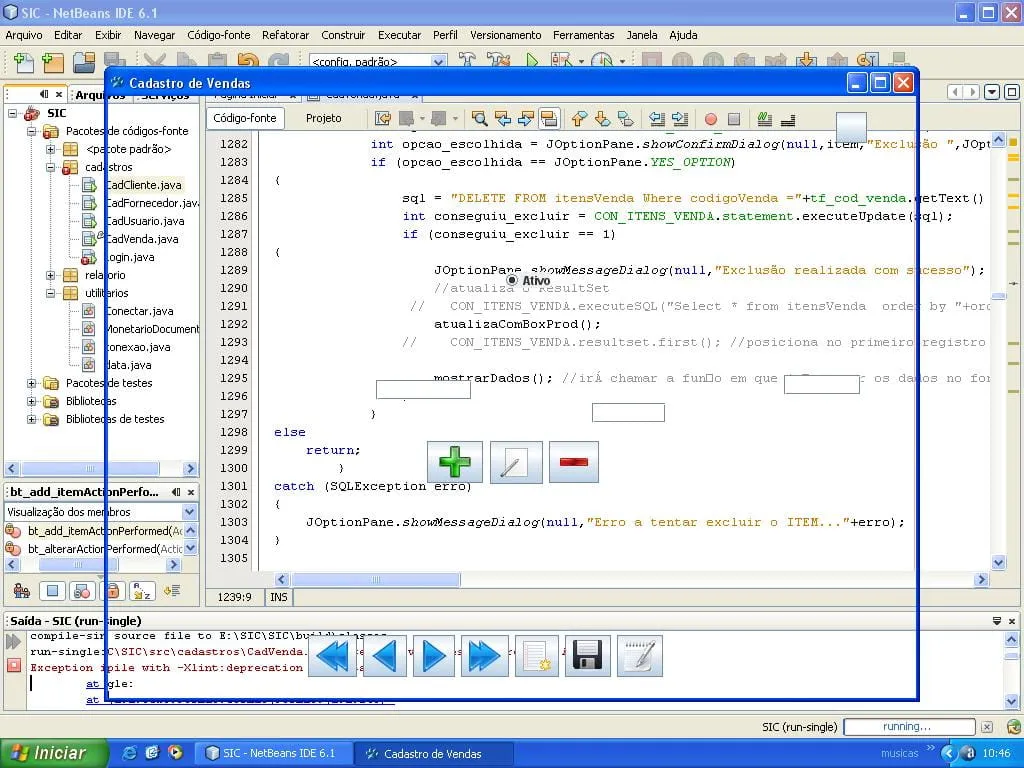The height and width of the screenshot is (768, 1024).
Task: Click the floppy disk save button
Action: [x=587, y=656]
